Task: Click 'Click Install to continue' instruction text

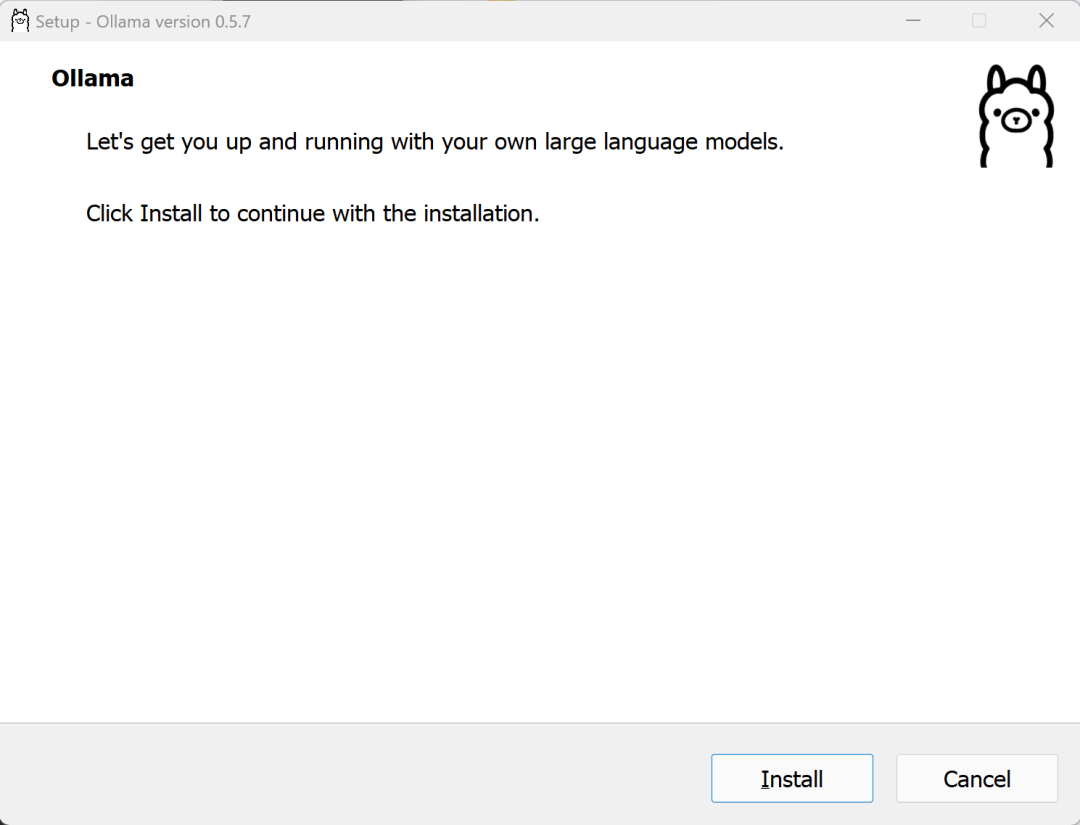Action: coord(312,213)
